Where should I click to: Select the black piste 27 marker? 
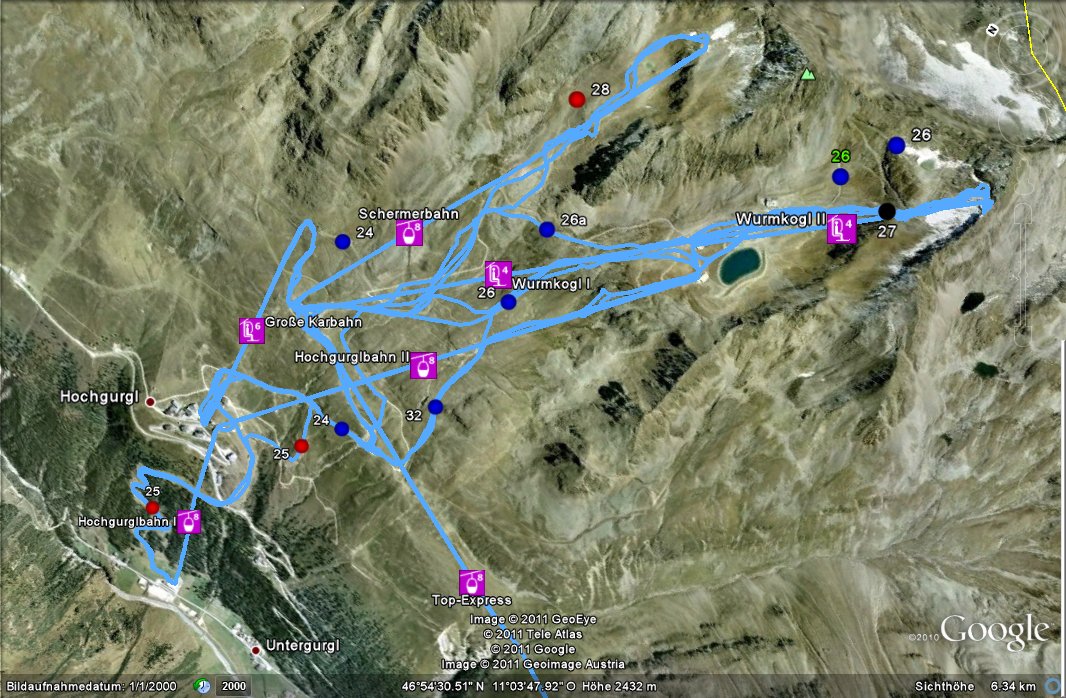pos(887,211)
